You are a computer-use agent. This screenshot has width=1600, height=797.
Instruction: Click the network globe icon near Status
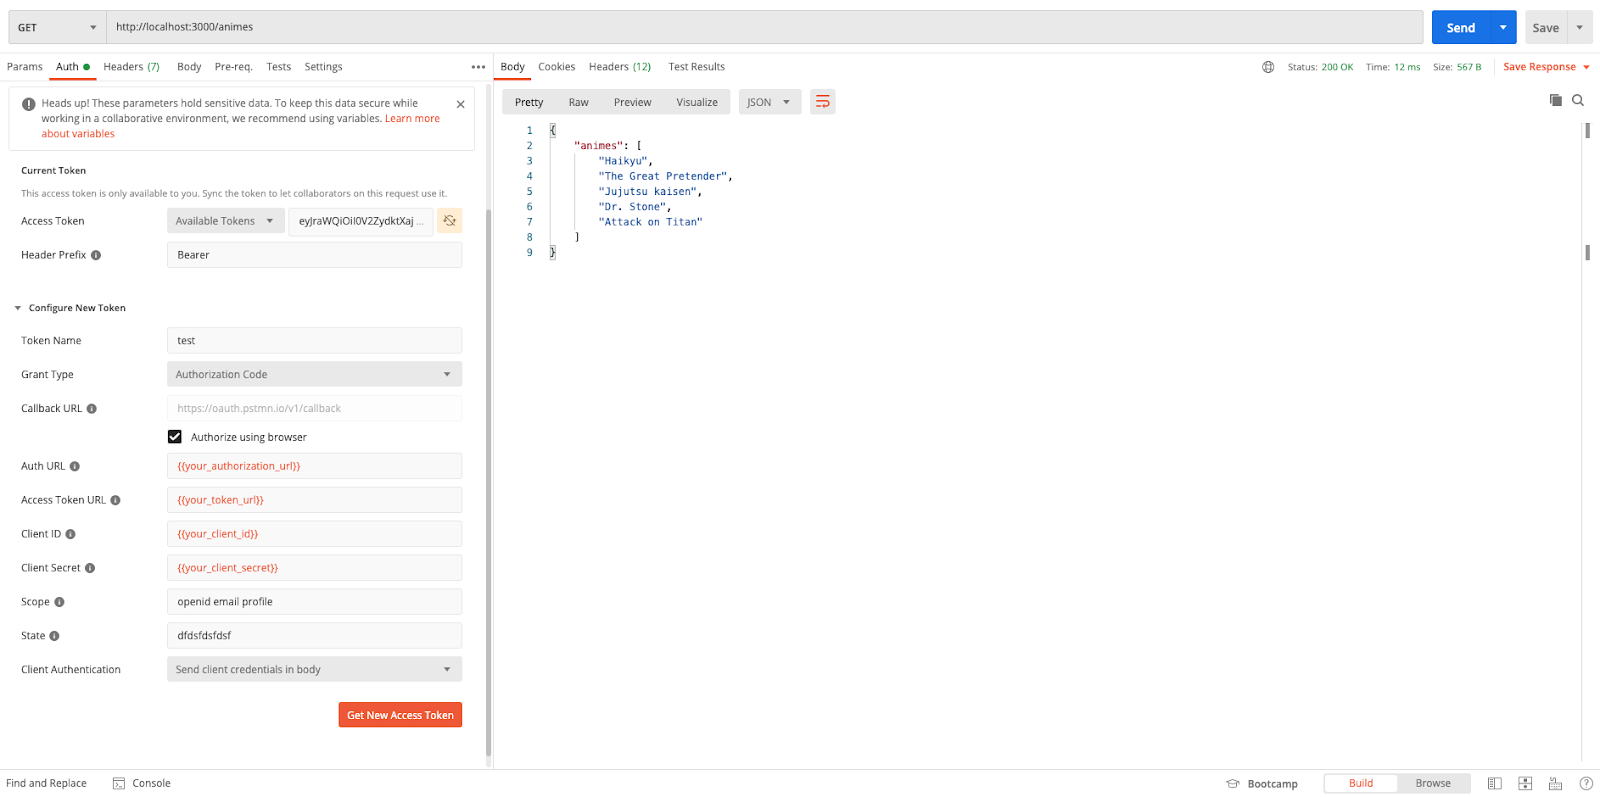click(x=1268, y=67)
